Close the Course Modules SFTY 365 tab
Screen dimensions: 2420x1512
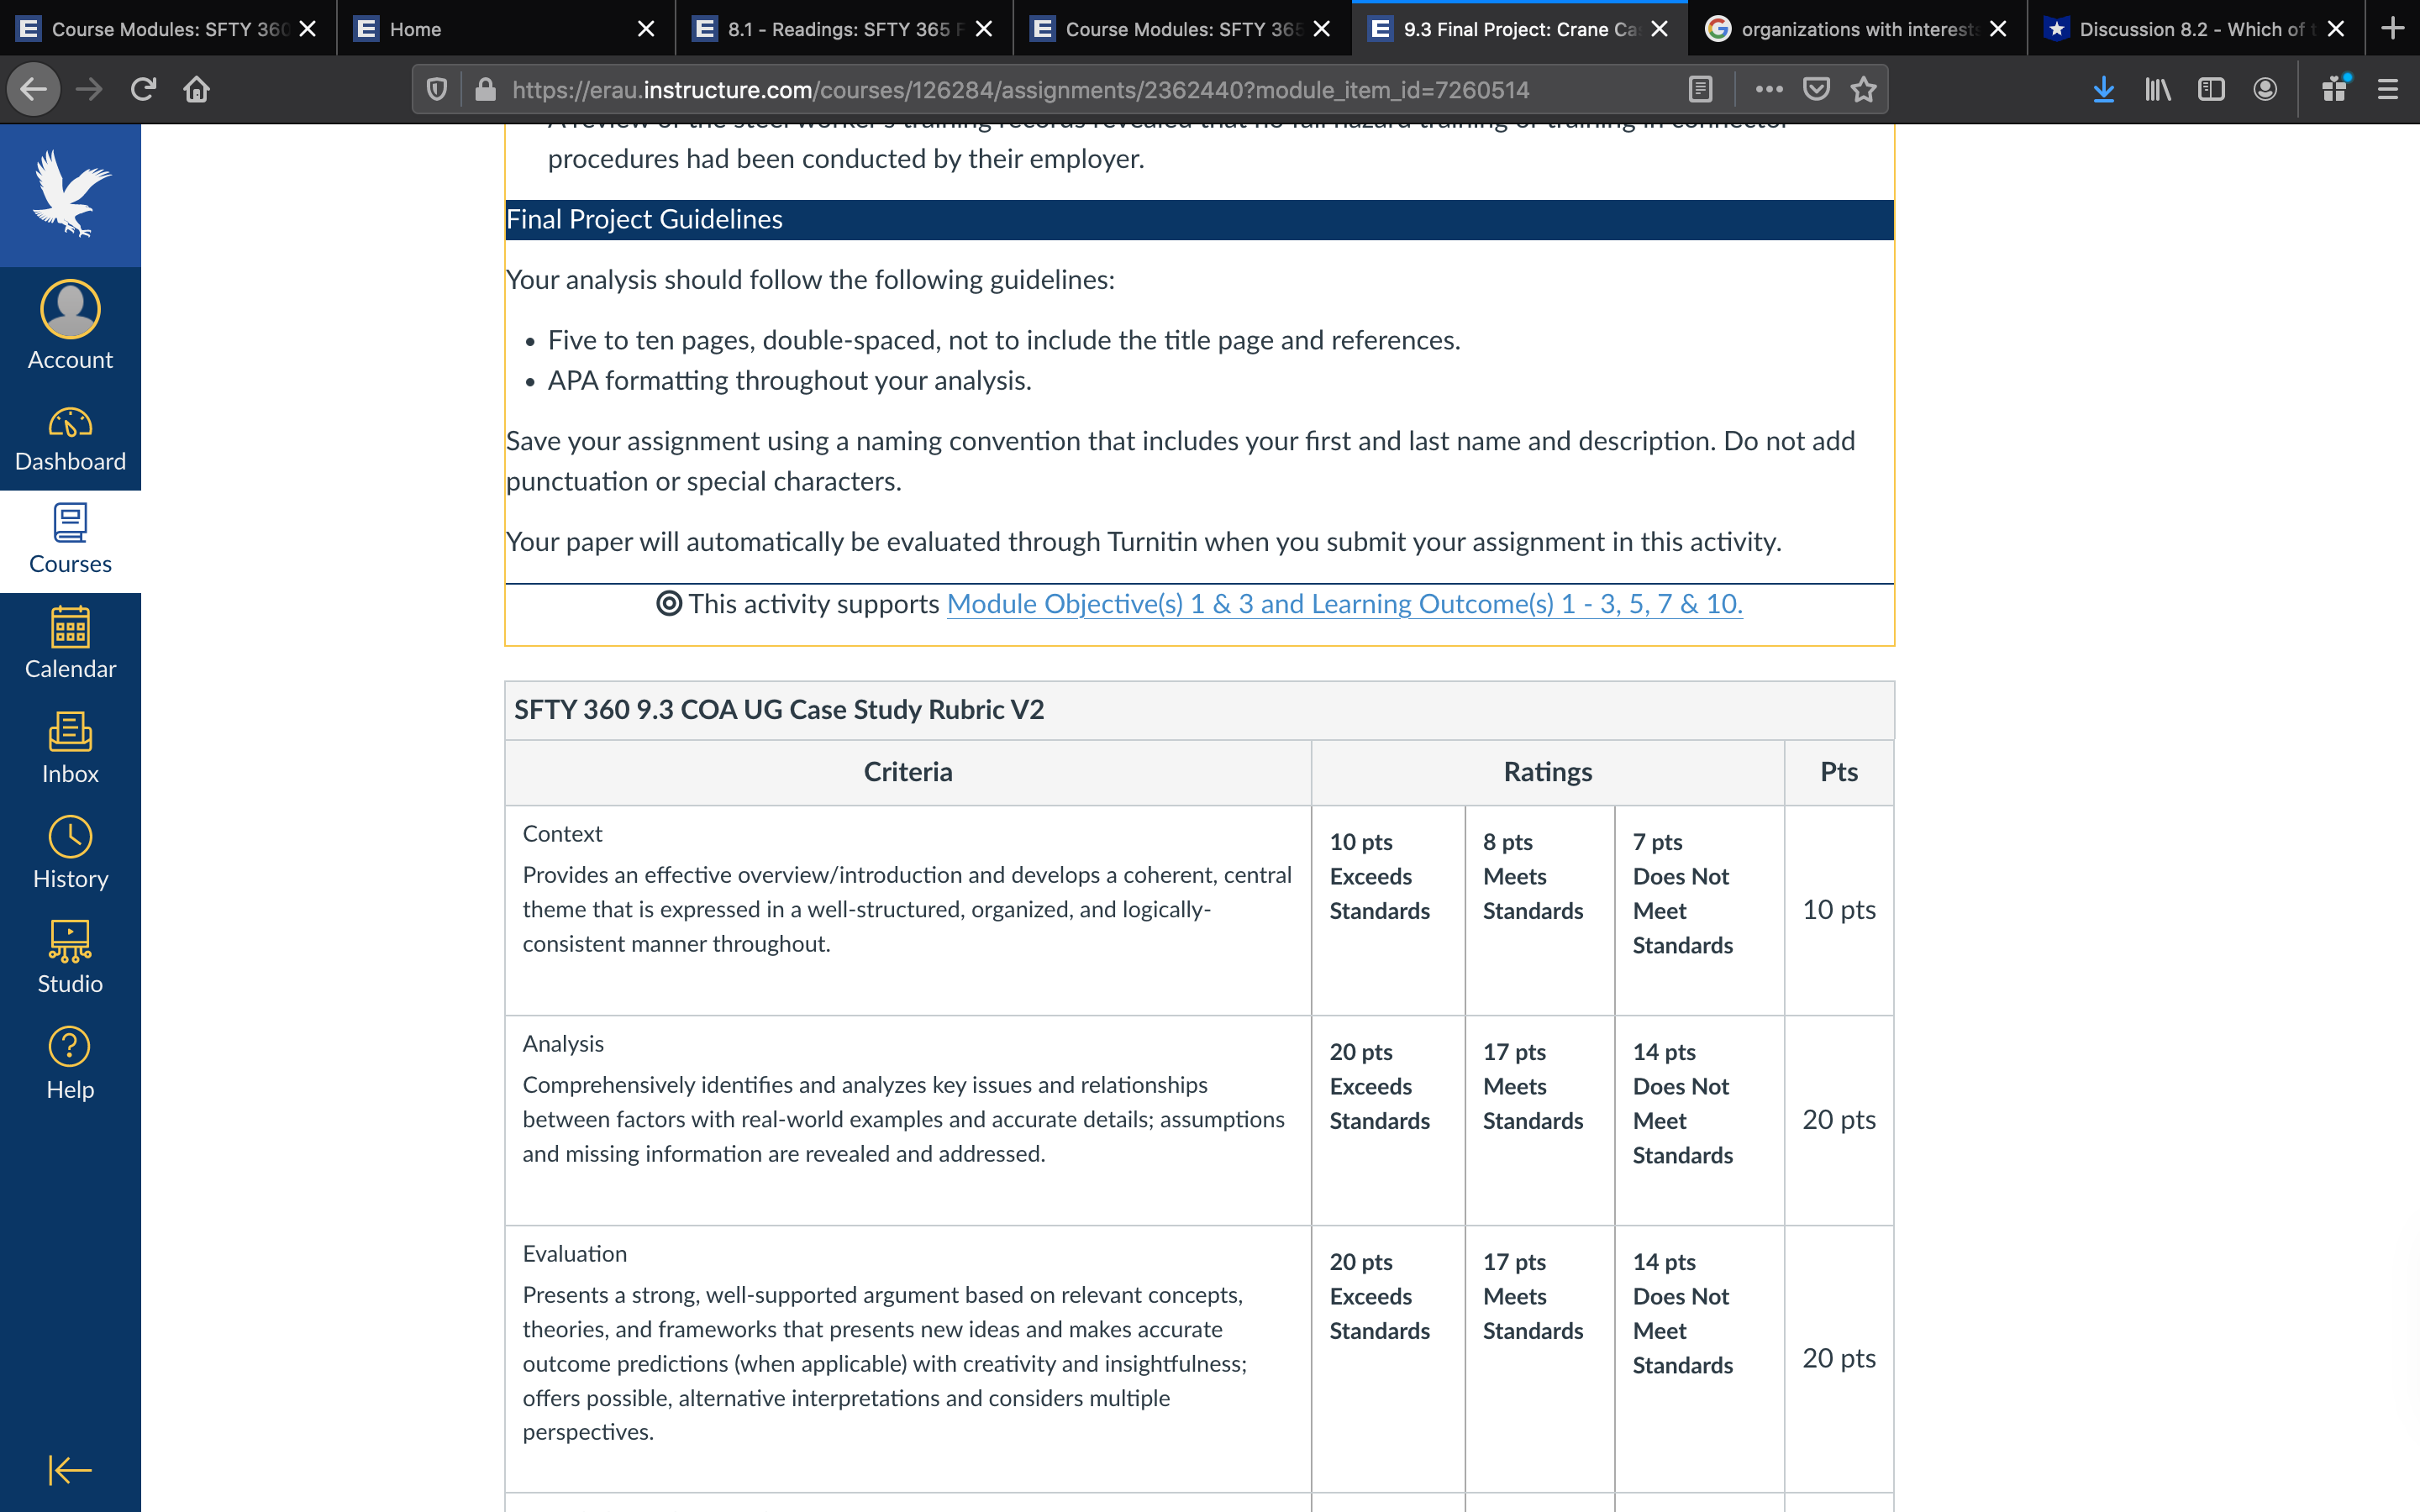pos(1322,29)
